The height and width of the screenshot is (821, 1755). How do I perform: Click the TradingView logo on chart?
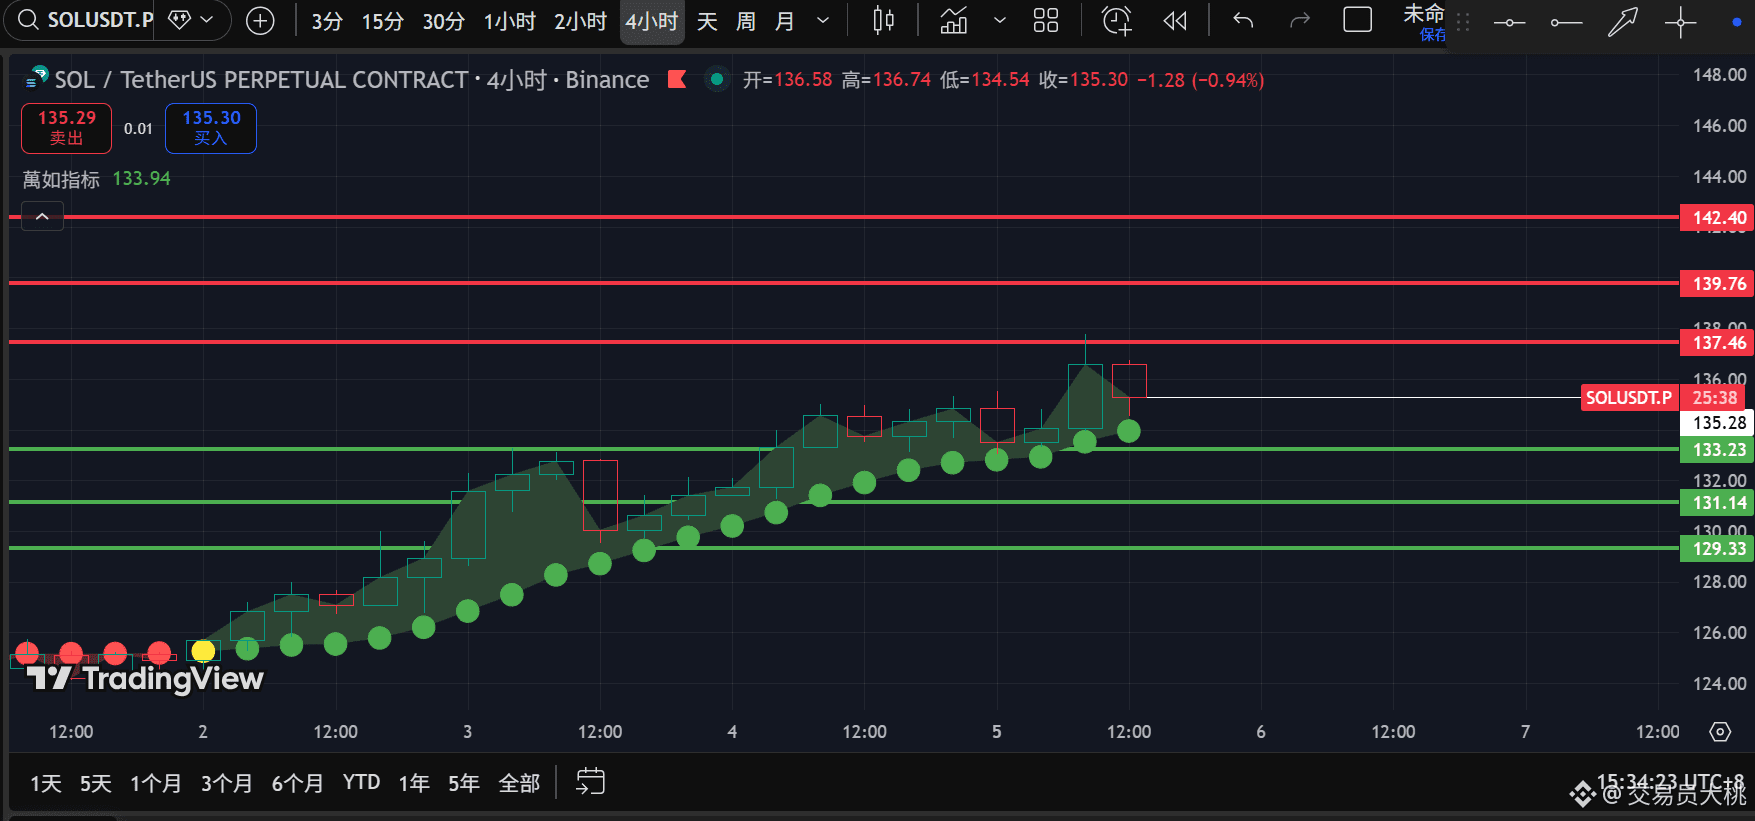coord(145,679)
